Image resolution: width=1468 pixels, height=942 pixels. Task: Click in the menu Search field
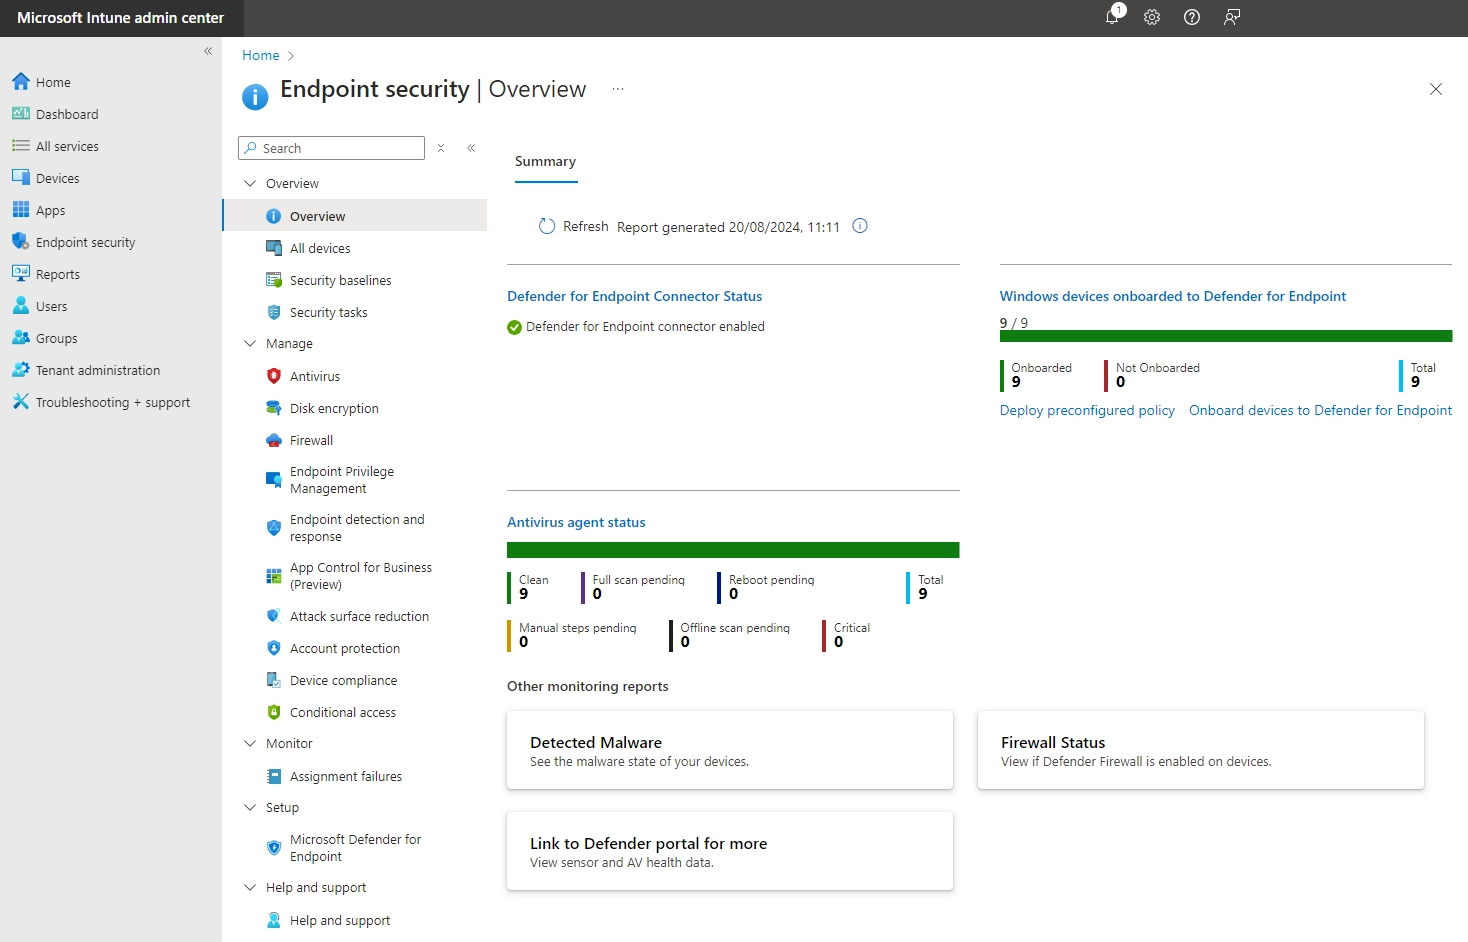tap(331, 148)
